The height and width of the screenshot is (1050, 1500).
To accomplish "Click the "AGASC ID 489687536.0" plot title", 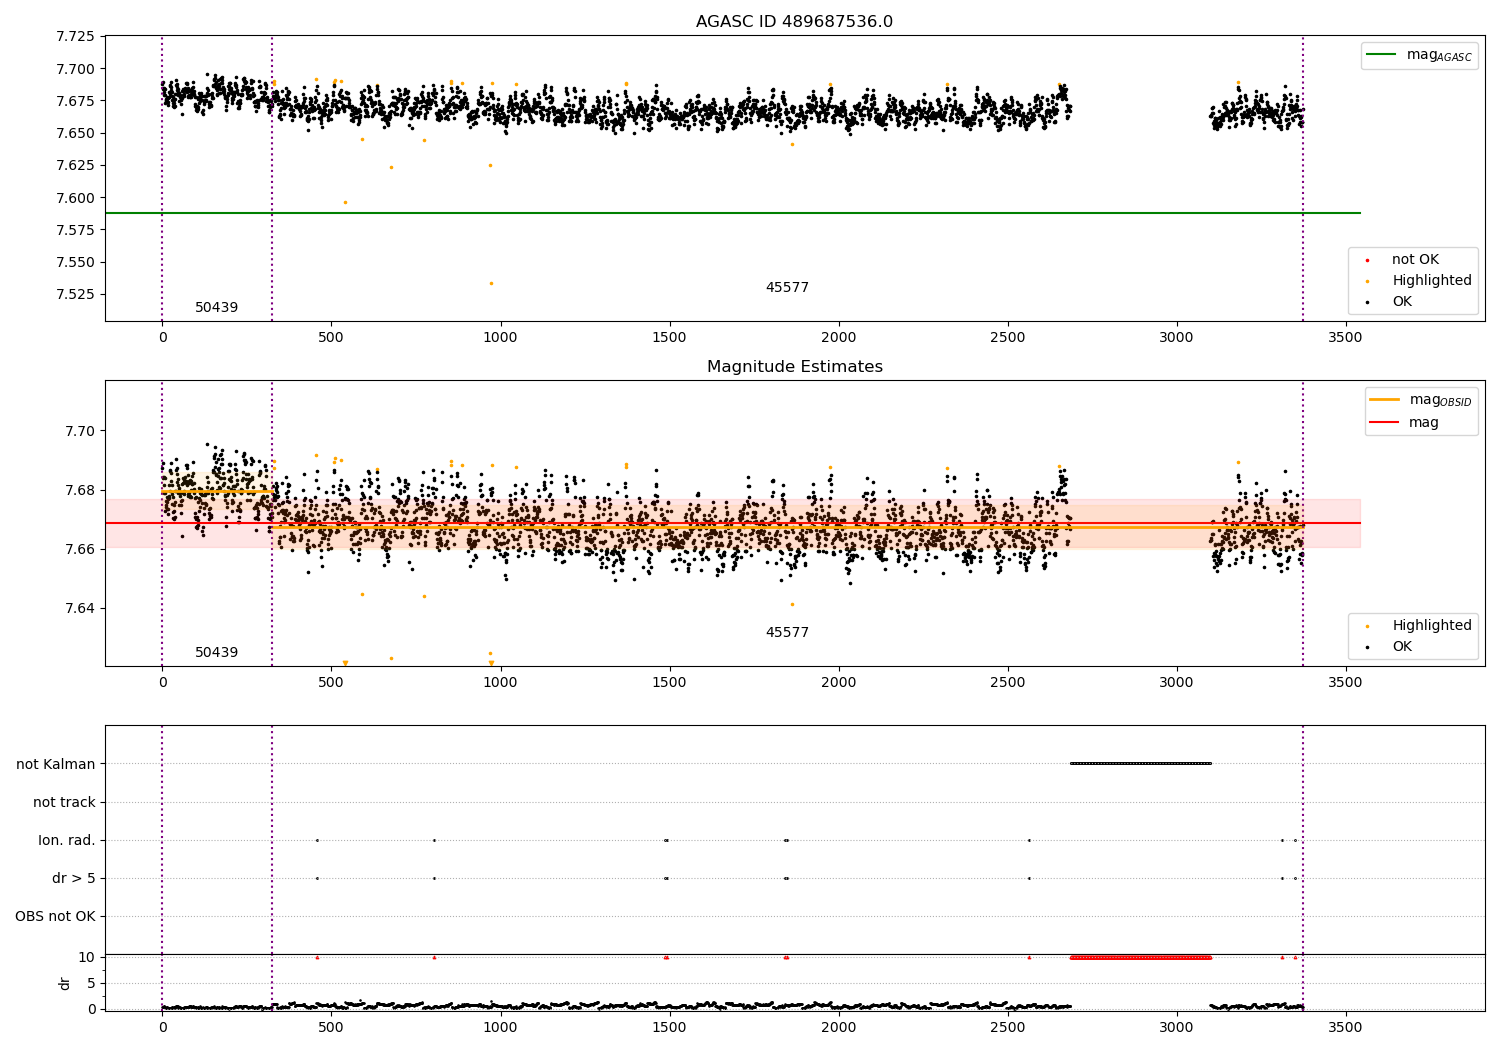I will click(794, 22).
